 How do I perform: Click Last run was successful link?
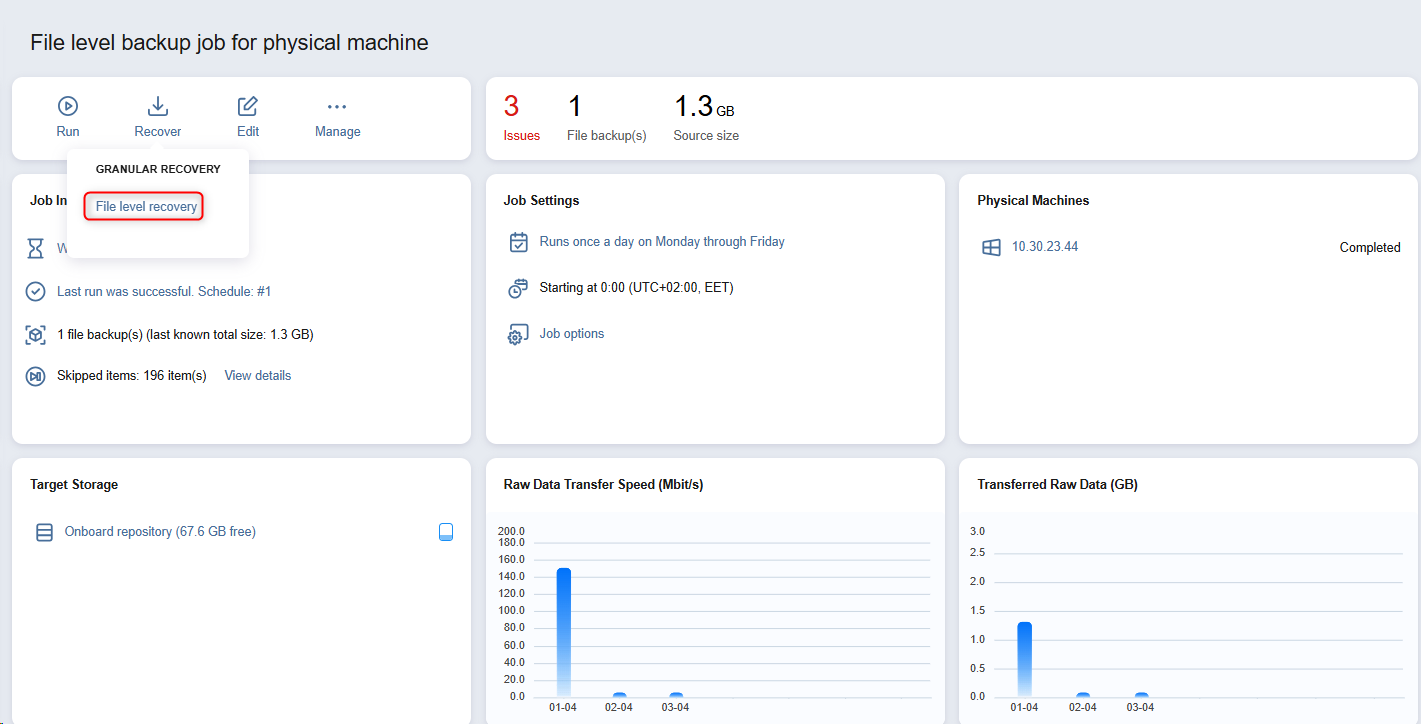click(164, 292)
